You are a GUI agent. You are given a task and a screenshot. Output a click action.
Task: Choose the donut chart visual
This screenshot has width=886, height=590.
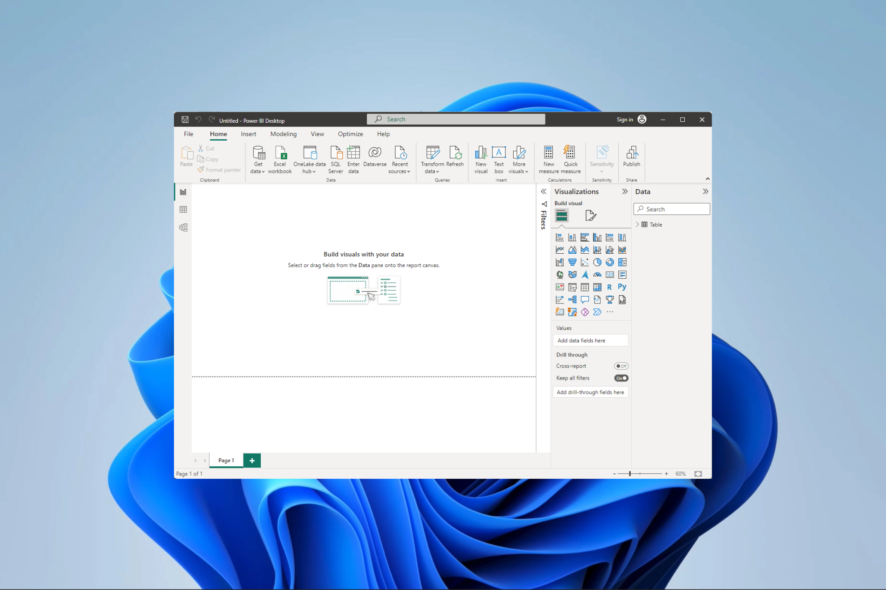point(609,262)
